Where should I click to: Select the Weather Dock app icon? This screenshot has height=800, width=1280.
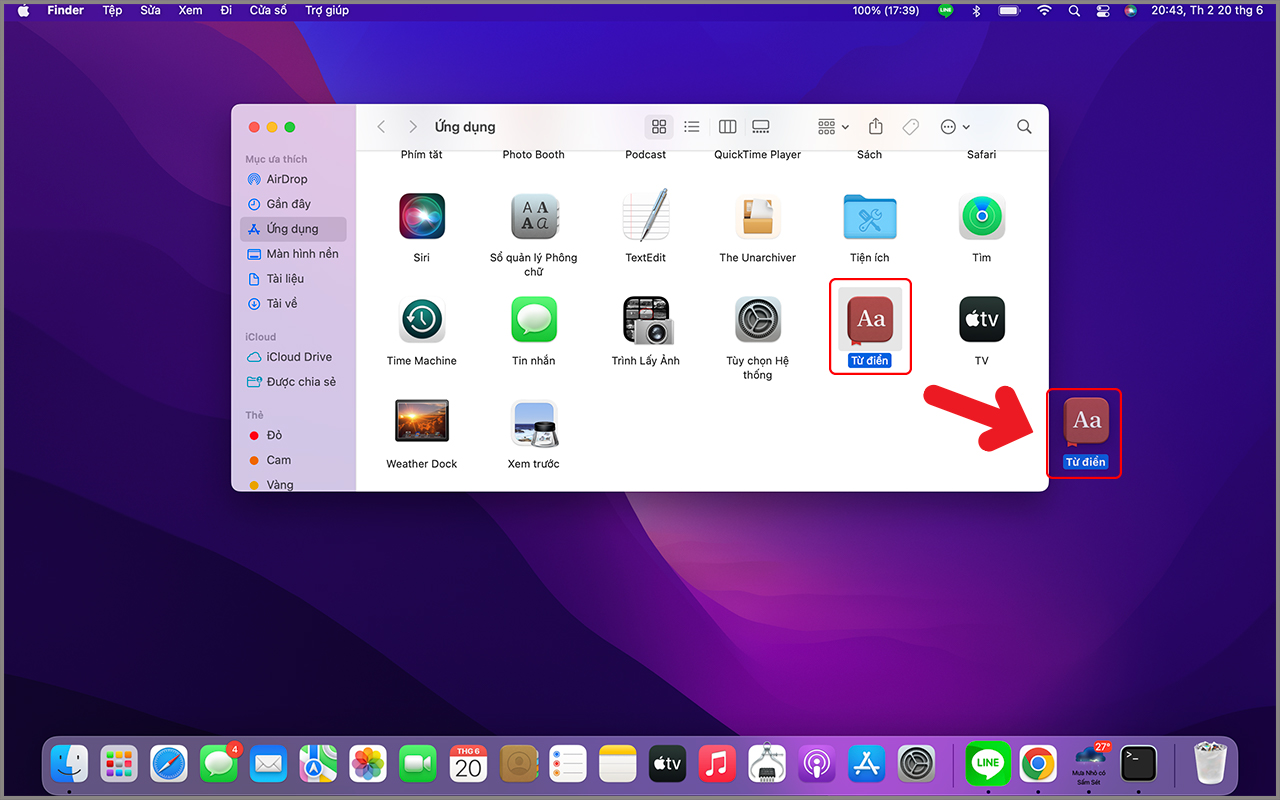click(x=421, y=422)
